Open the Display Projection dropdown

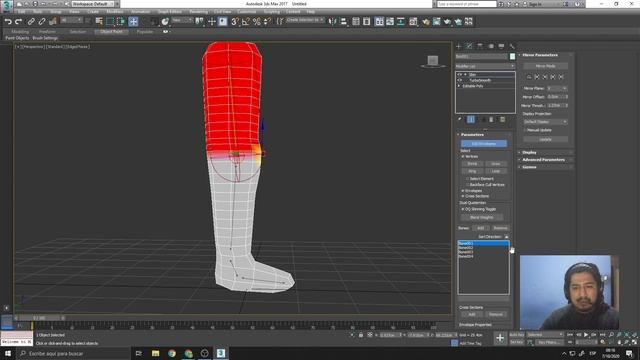[x=545, y=122]
